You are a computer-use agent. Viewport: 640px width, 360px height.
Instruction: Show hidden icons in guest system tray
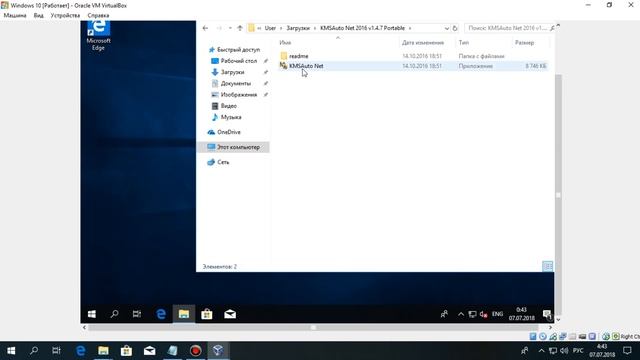[461, 314]
